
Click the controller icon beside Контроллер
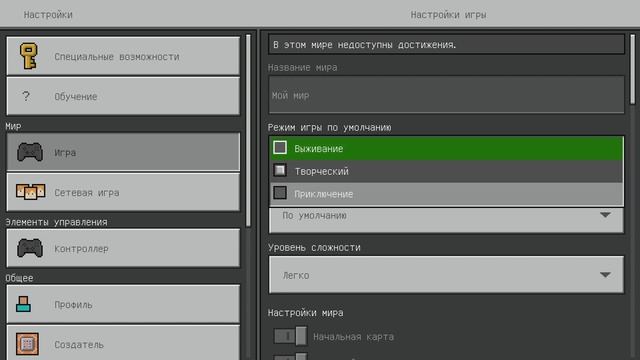pyautogui.click(x=30, y=248)
